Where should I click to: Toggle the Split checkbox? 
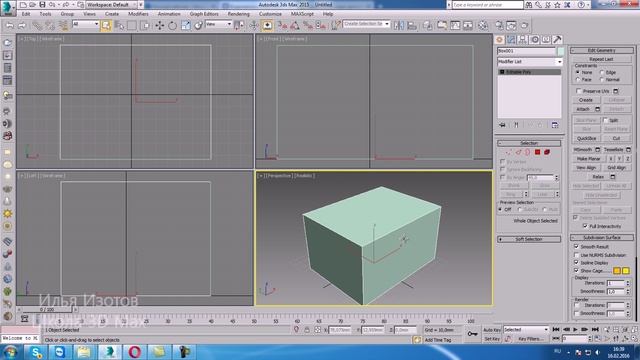606,120
